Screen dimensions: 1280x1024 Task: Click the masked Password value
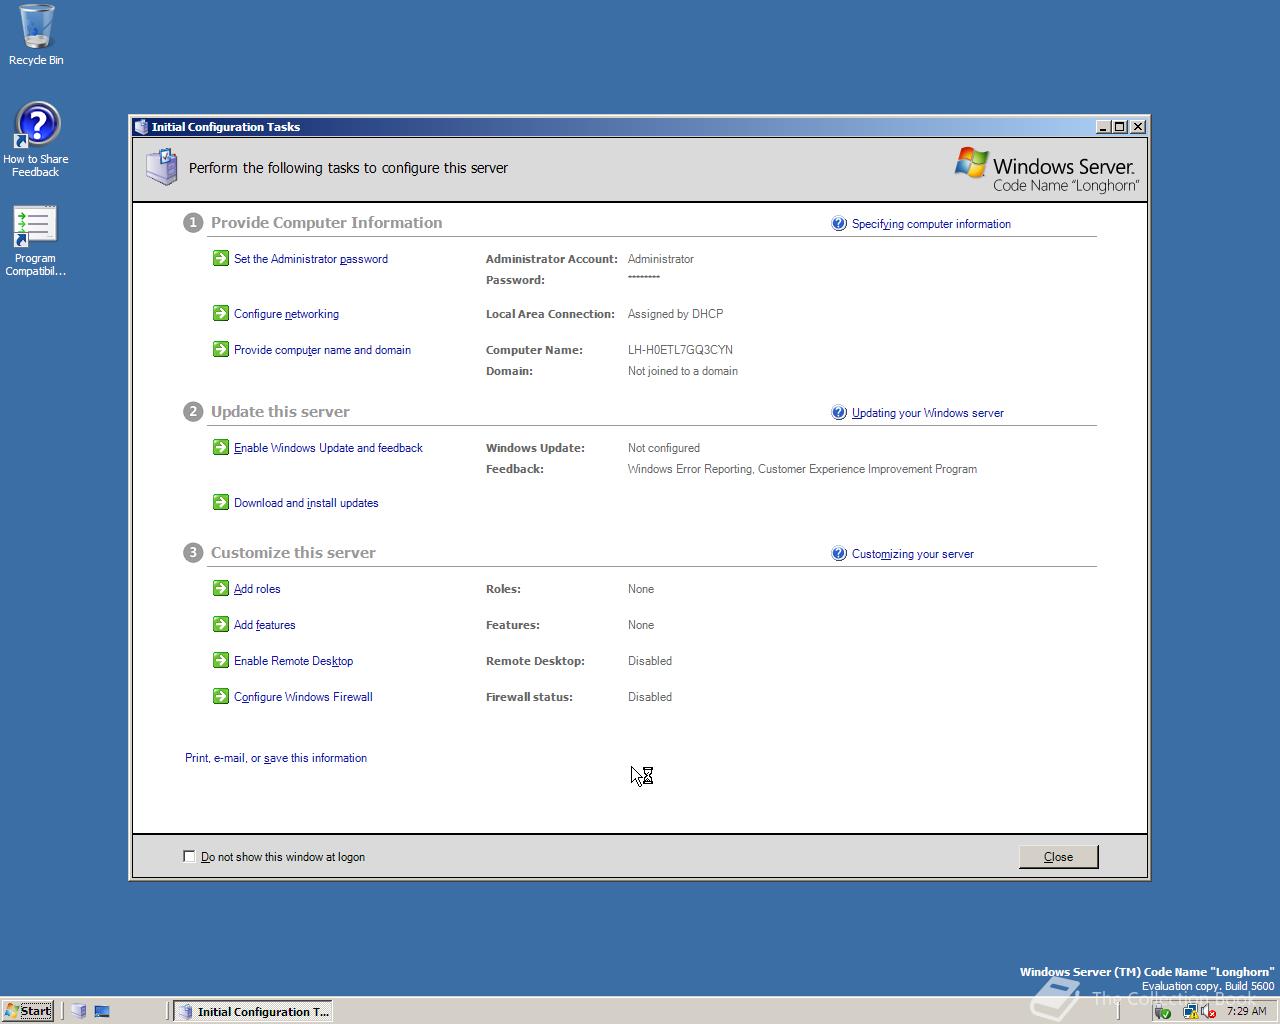643,278
